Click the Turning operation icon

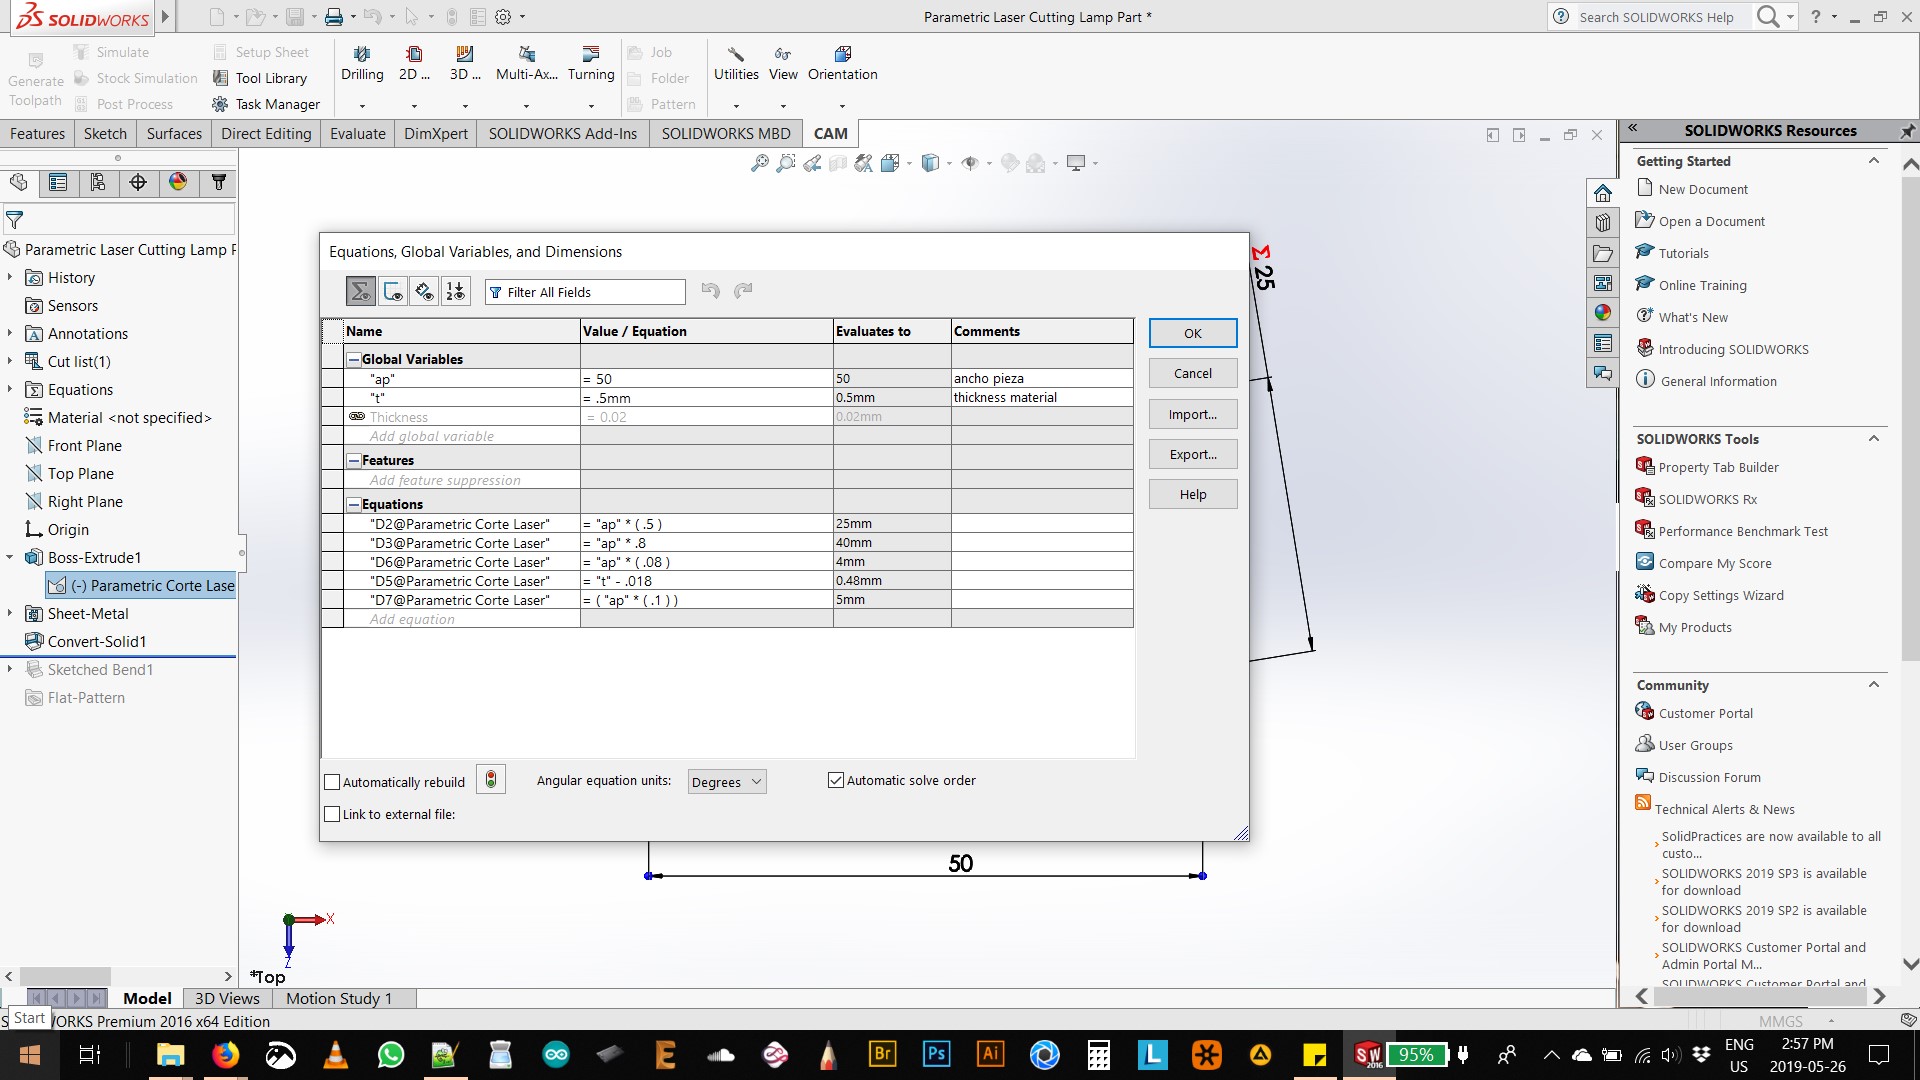591,63
